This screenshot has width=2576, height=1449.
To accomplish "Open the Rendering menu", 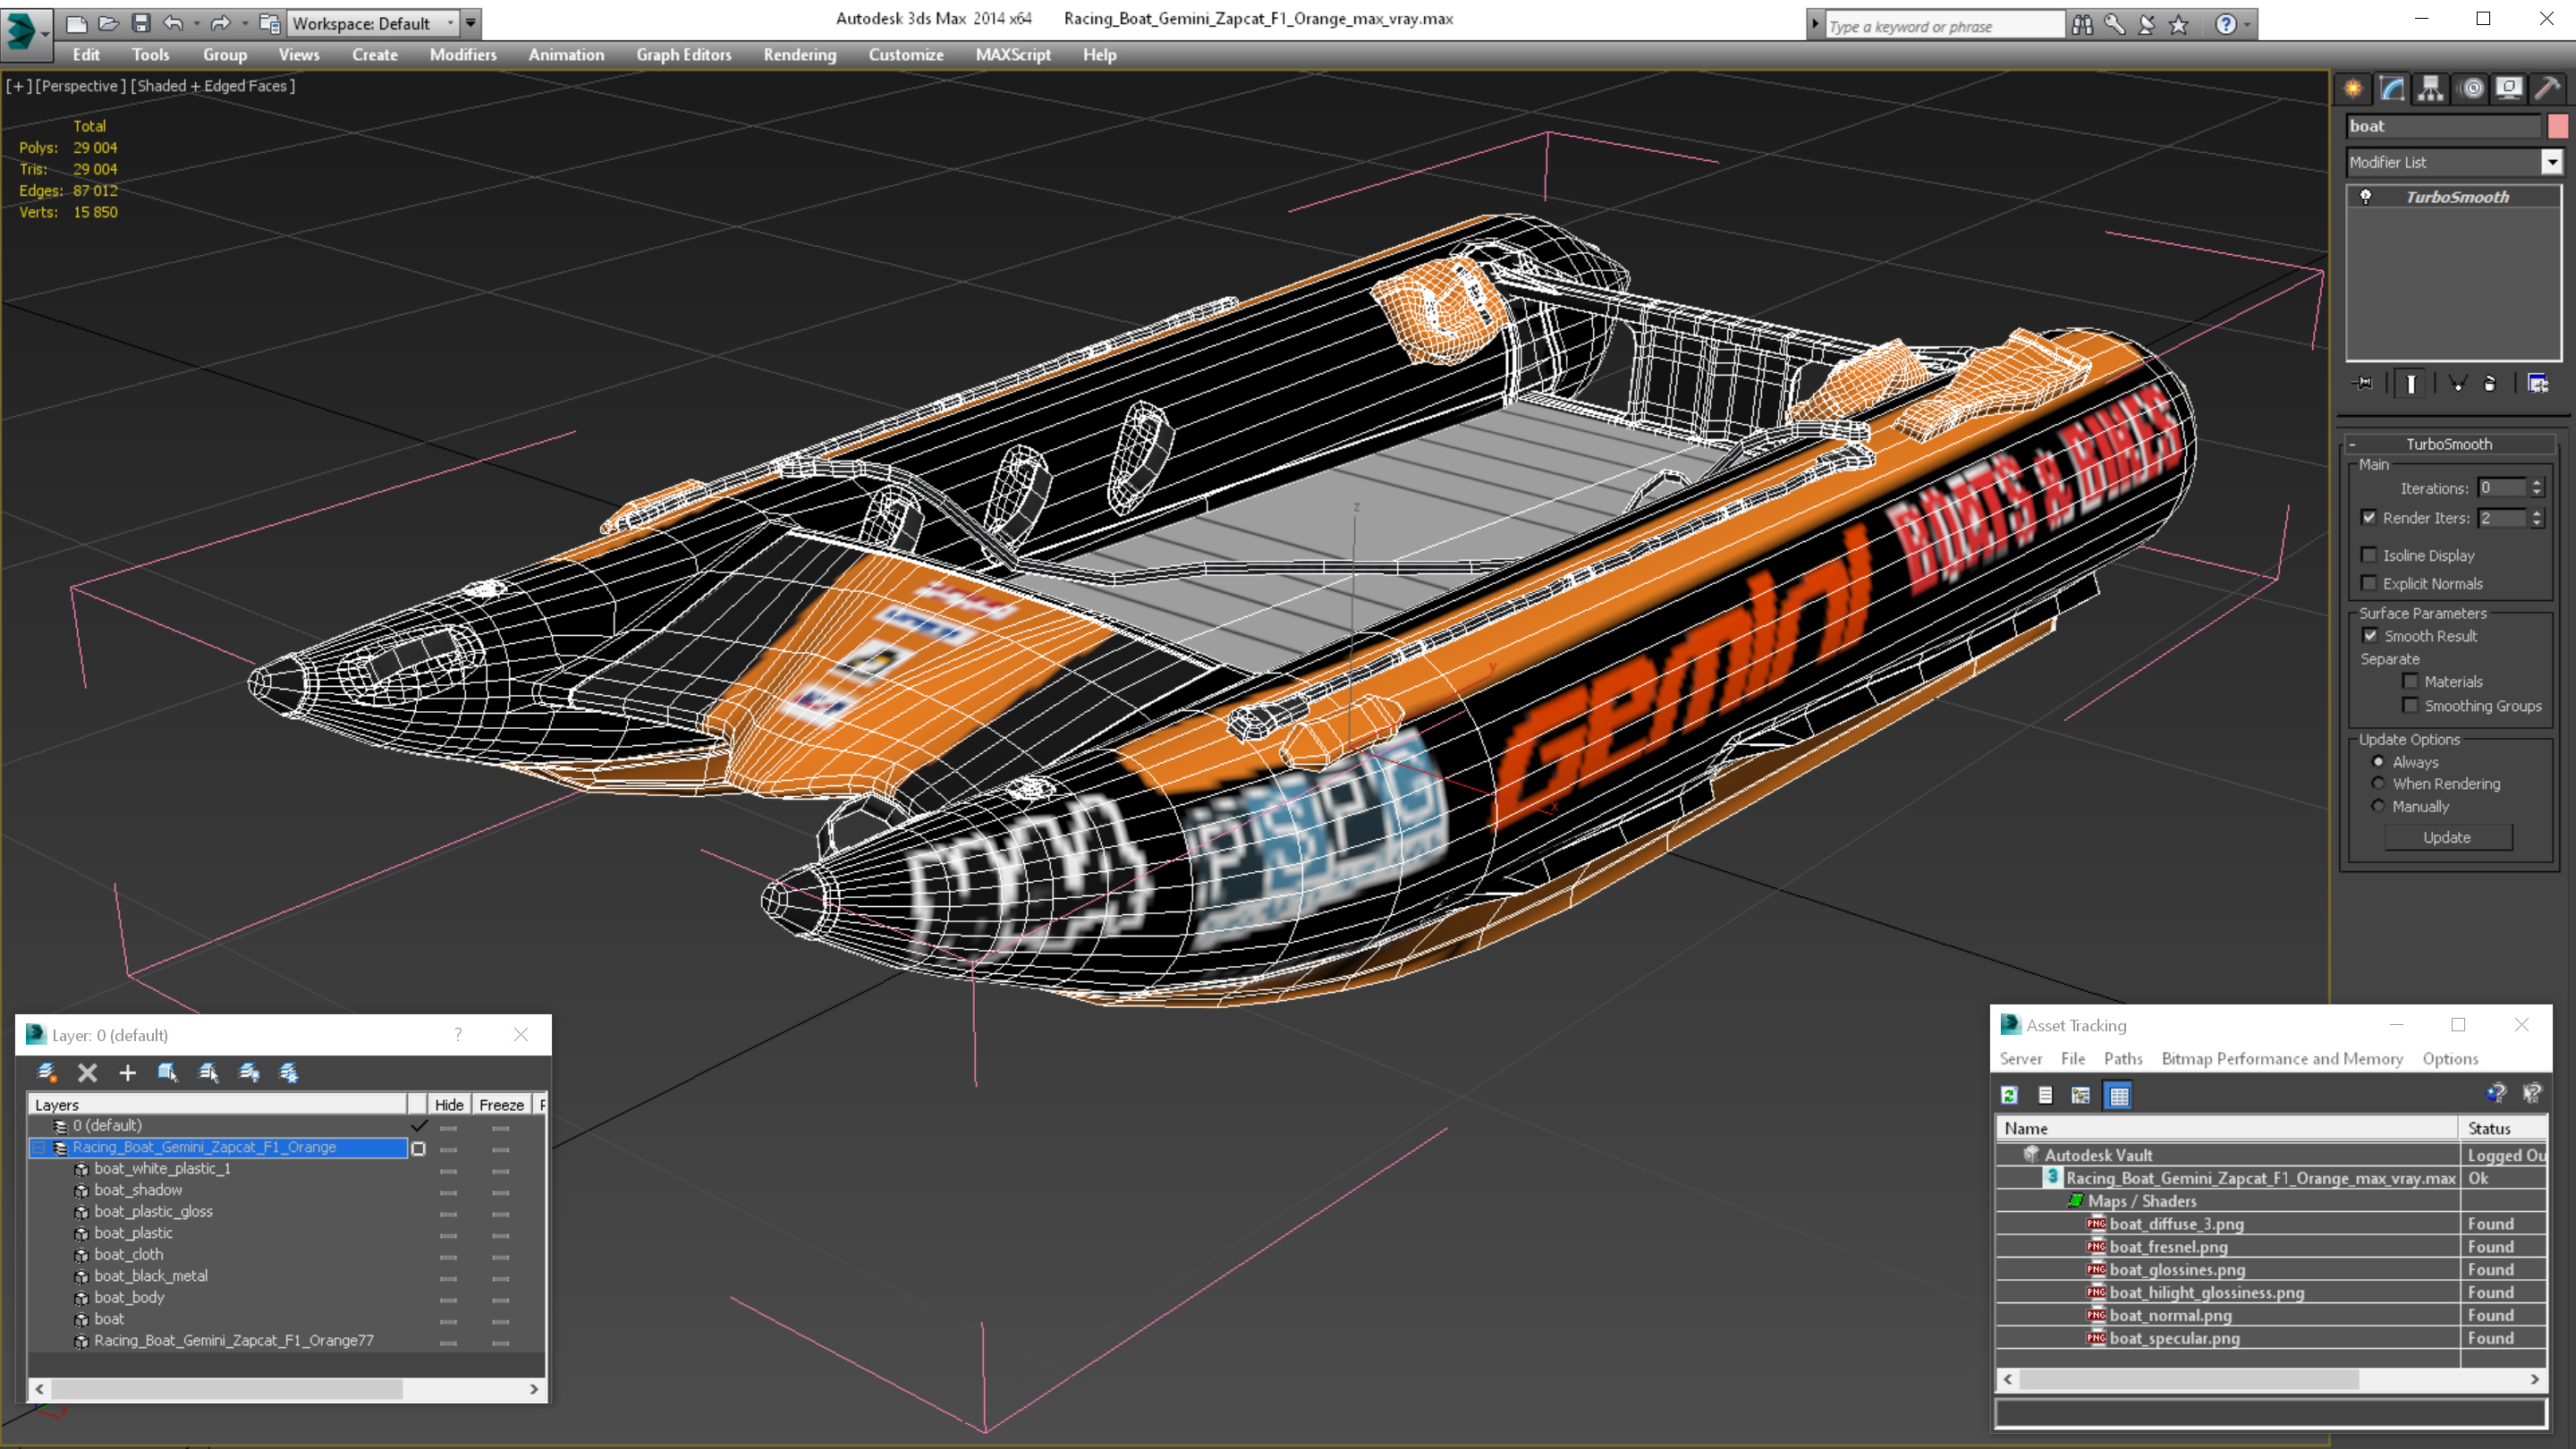I will point(799,55).
